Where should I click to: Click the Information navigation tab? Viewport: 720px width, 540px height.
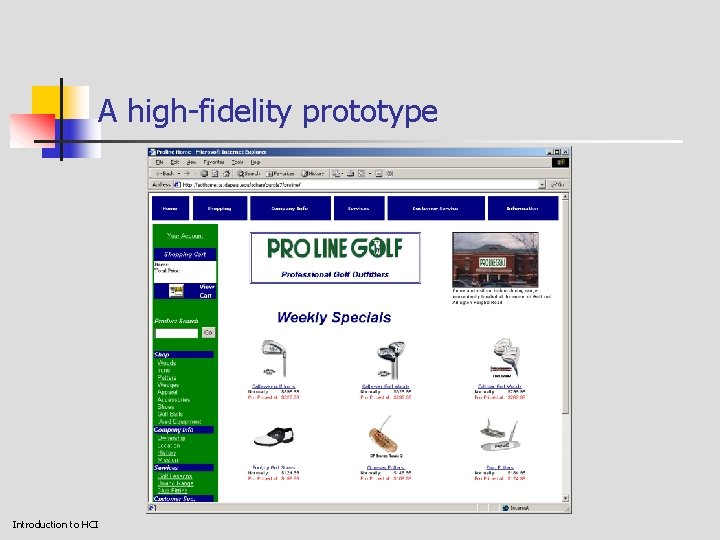click(523, 208)
